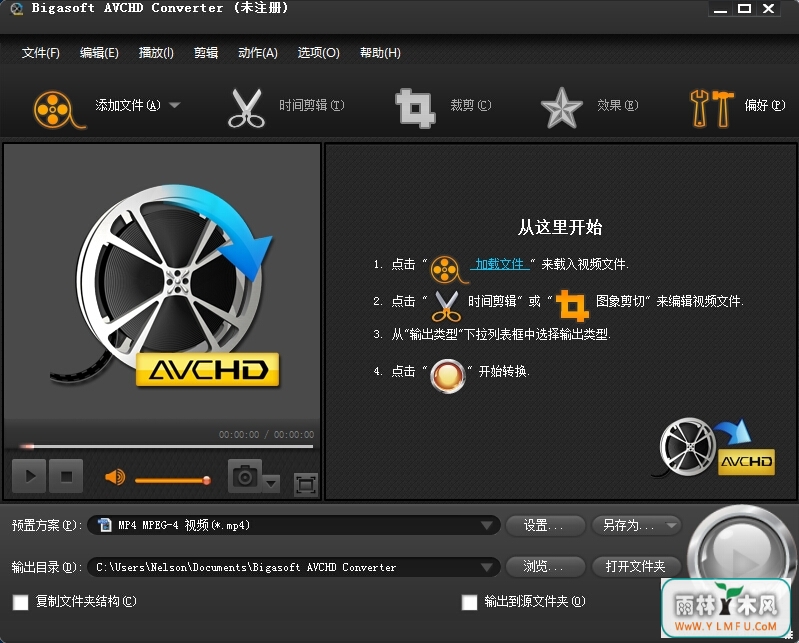The image size is (799, 643).
Task: Open the 帮助(H) menu
Action: point(380,52)
